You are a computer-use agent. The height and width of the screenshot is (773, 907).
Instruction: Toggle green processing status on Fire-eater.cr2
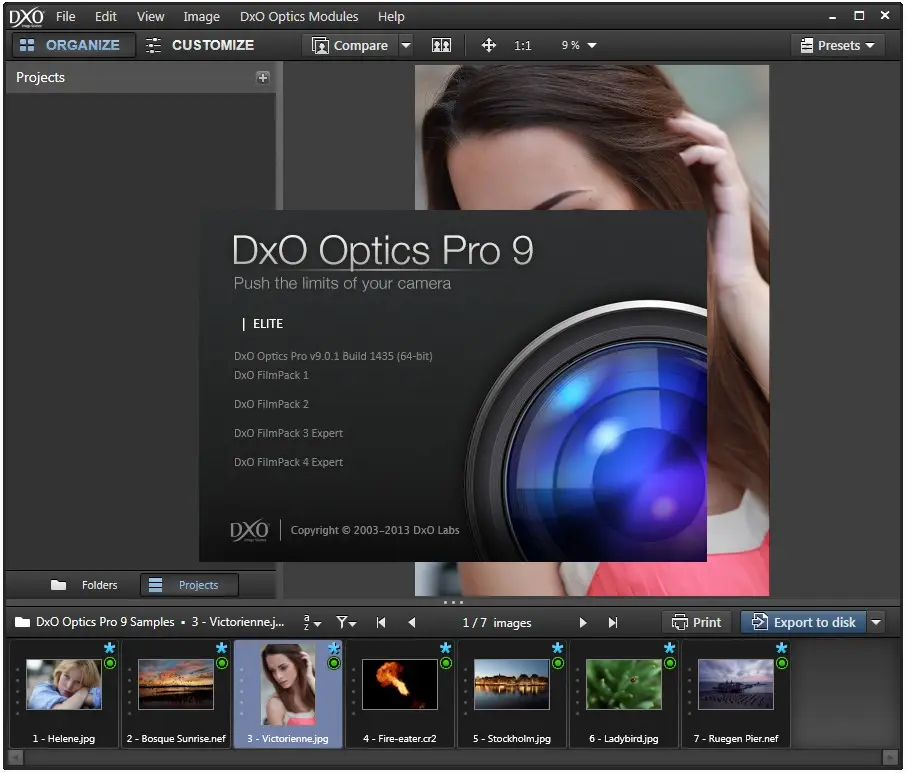point(445,663)
